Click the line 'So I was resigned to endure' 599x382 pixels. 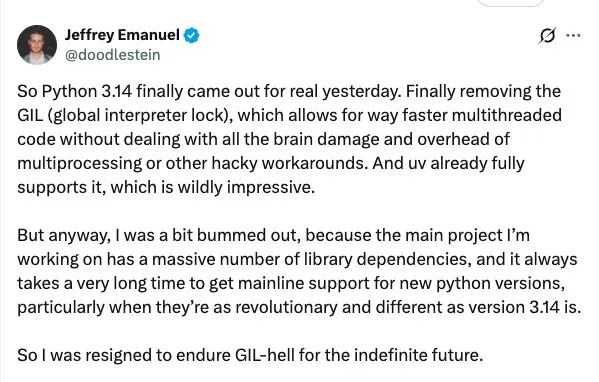coord(250,355)
